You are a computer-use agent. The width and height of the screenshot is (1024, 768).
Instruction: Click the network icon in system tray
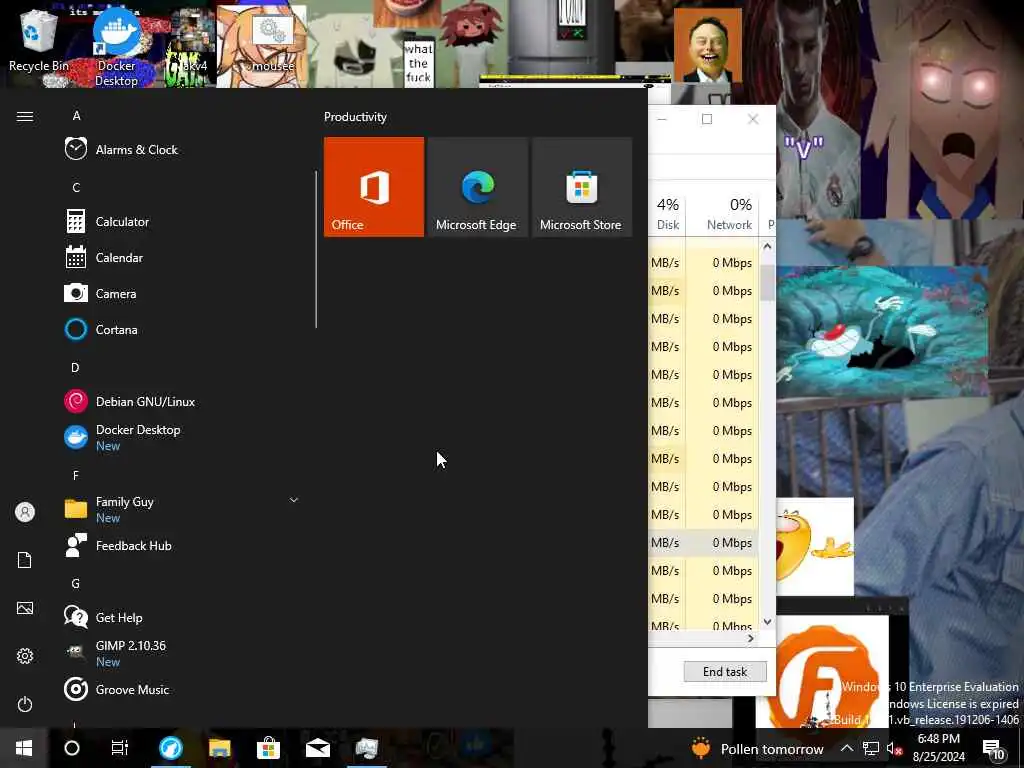(871, 748)
